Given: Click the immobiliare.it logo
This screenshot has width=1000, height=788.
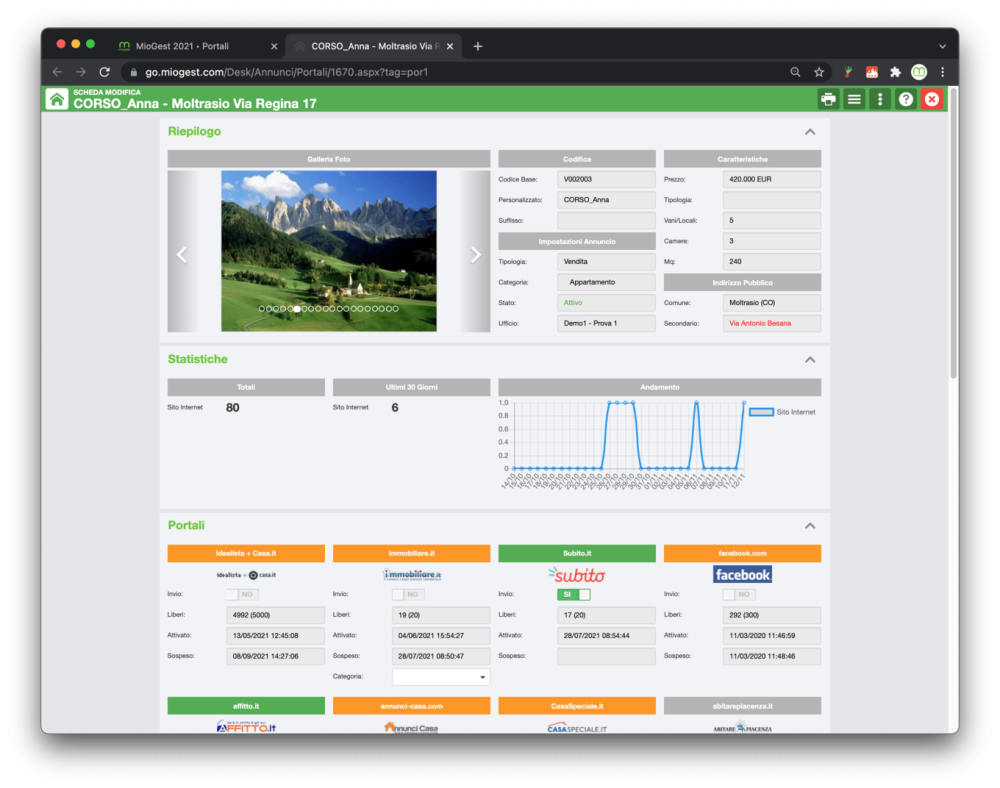Looking at the screenshot, I should click(411, 574).
